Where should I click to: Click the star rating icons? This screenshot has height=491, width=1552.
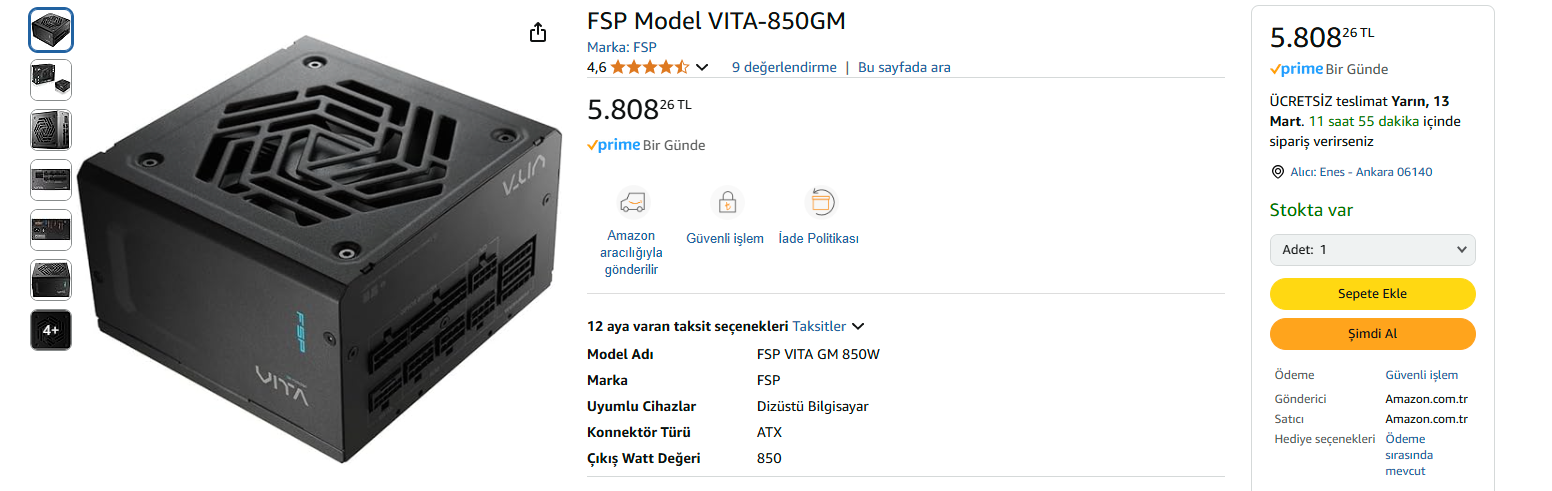pyautogui.click(x=649, y=67)
